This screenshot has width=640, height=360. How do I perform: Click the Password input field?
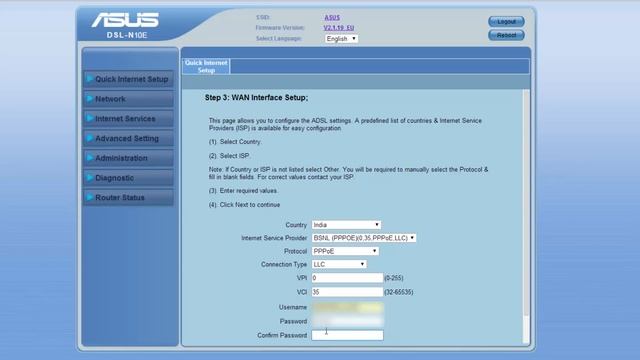pyautogui.click(x=347, y=321)
